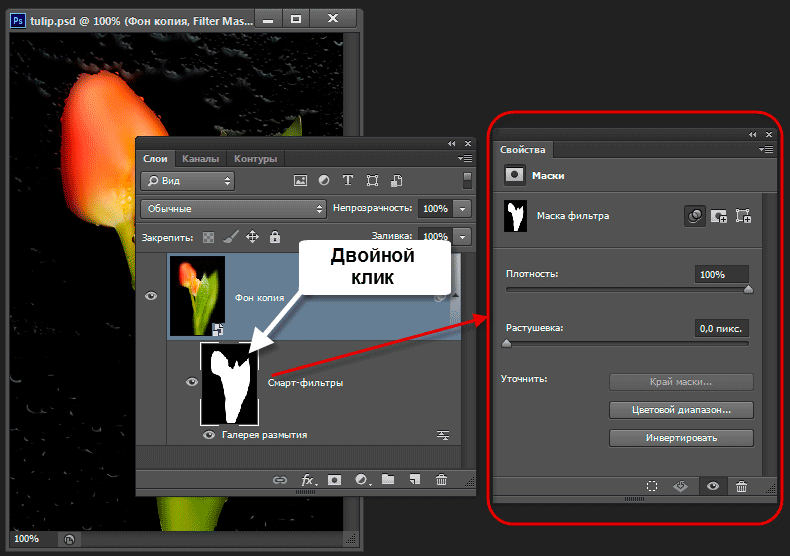Toggle the Галерея размытия filter eye
This screenshot has width=790, height=556.
tap(209, 435)
